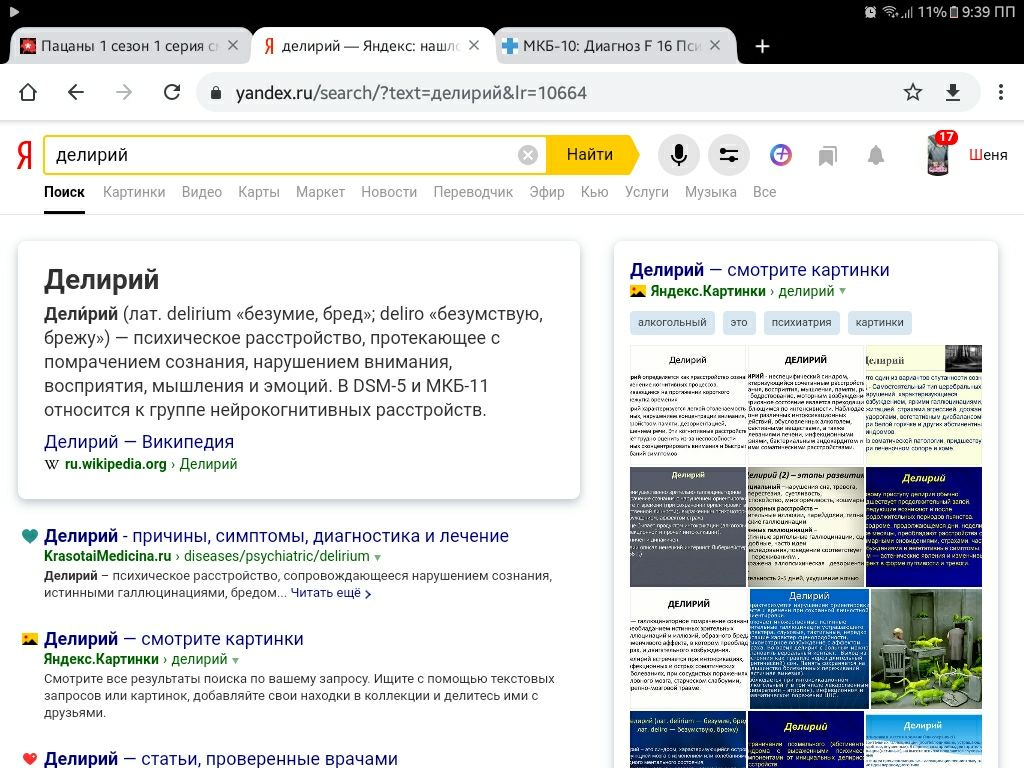Viewport: 1024px width, 768px height.
Task: Open the Карты search tab
Action: (x=259, y=192)
